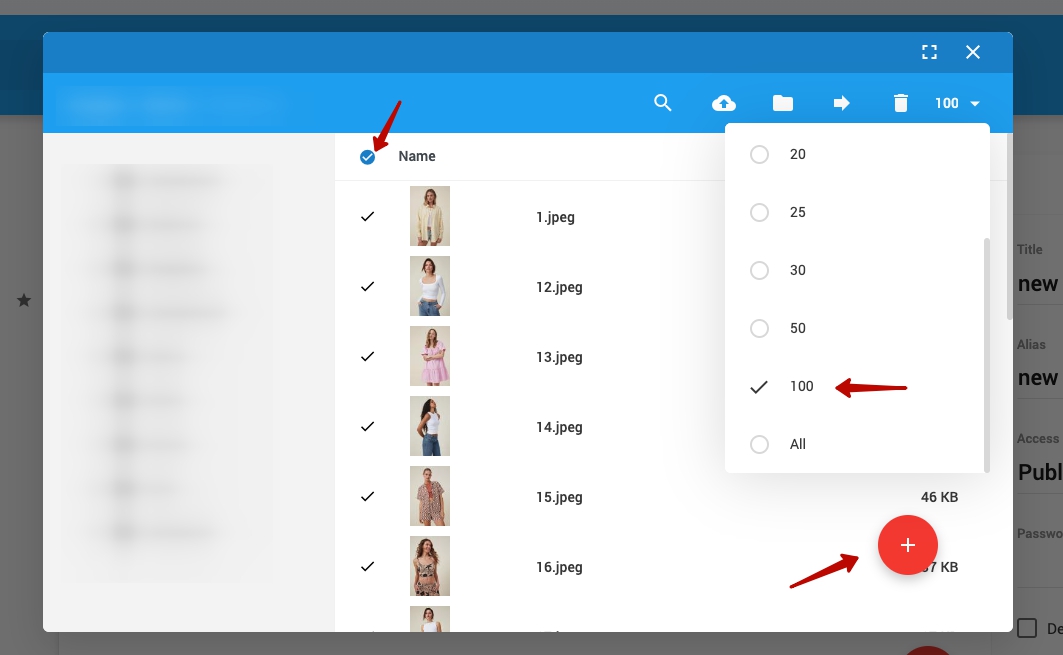Toggle fullscreen for the file dialog

929,52
